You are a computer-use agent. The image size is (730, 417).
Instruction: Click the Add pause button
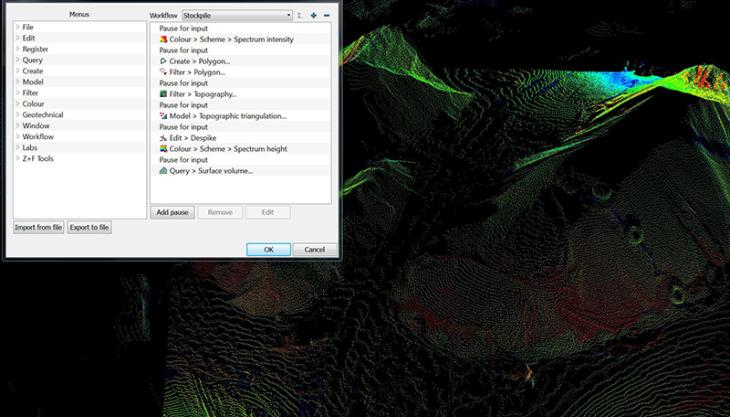[172, 212]
